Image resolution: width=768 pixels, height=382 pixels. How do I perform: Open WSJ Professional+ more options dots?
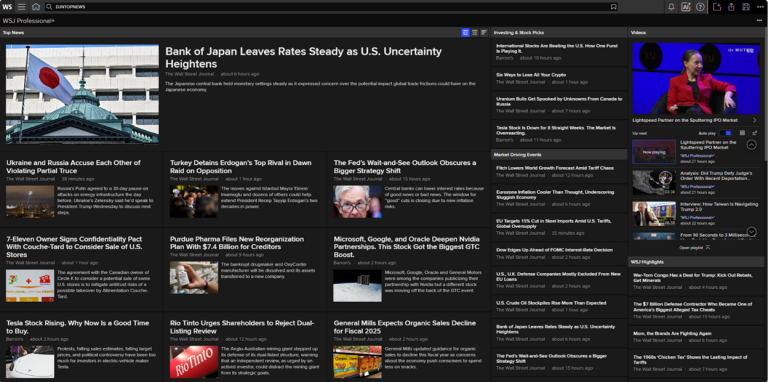[x=759, y=21]
